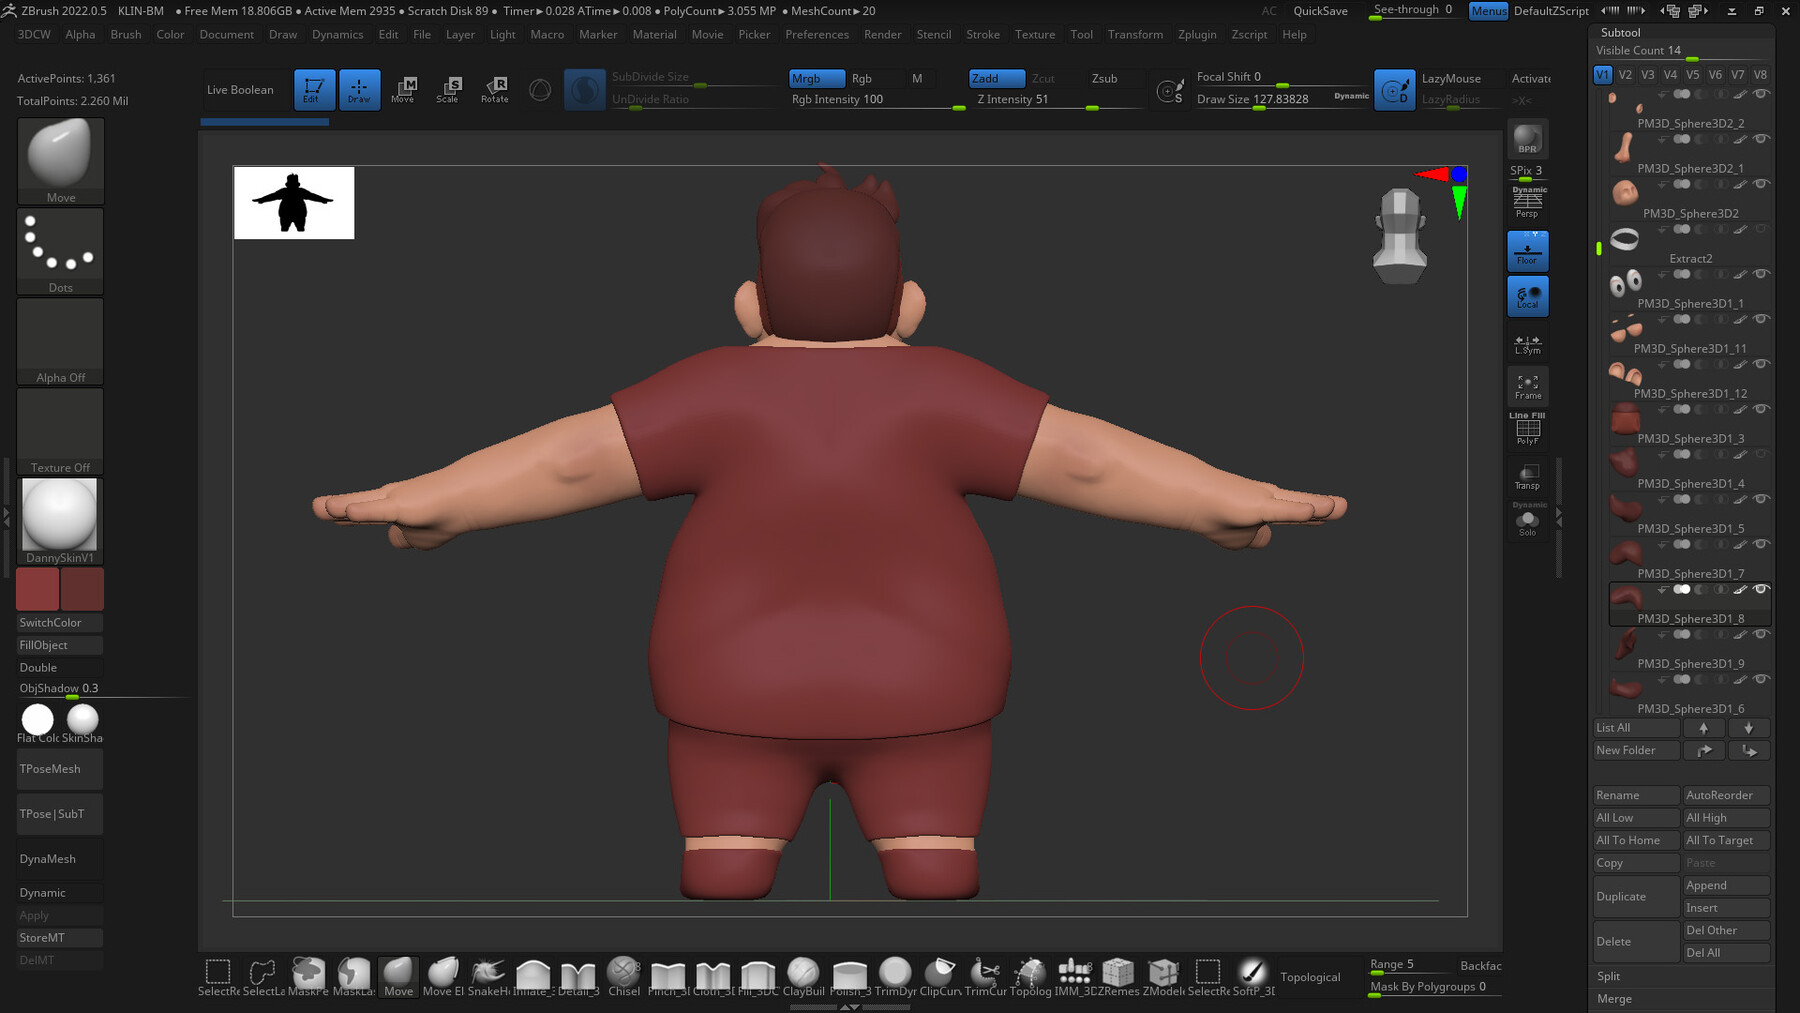Open the Brush menu
Image resolution: width=1800 pixels, height=1013 pixels.
(x=126, y=34)
